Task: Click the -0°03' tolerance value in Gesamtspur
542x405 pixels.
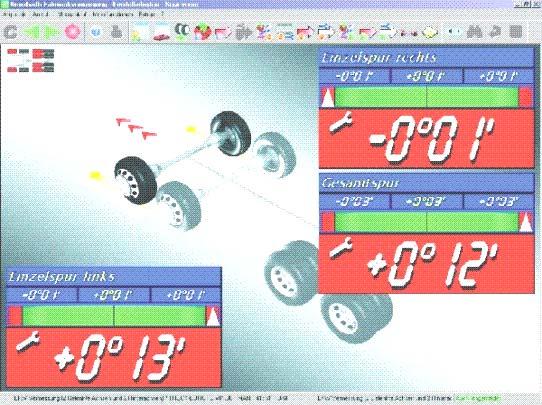Action: [355, 201]
